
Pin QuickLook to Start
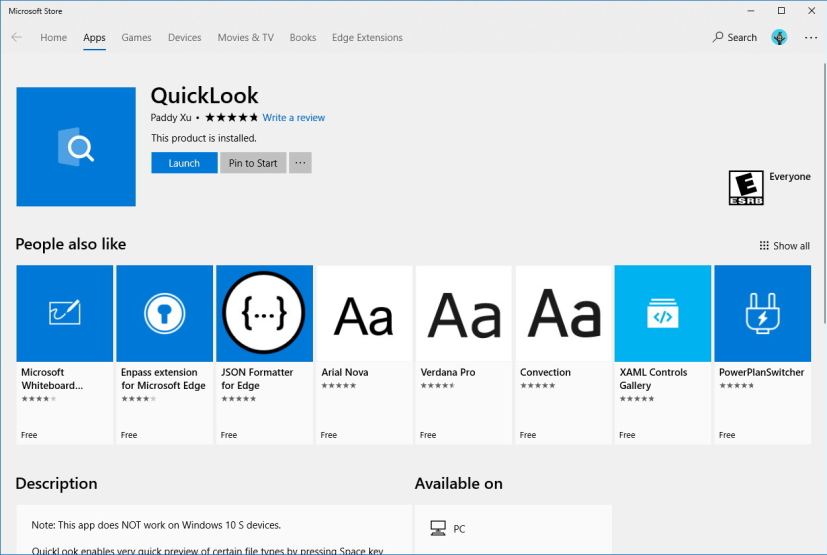253,163
